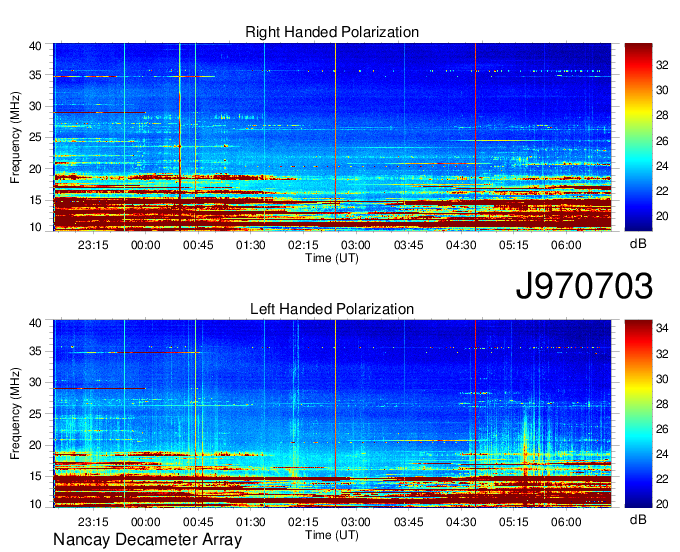
Task: Click the "Right Handed Polarization" plot title
Action: pyautogui.click(x=332, y=32)
